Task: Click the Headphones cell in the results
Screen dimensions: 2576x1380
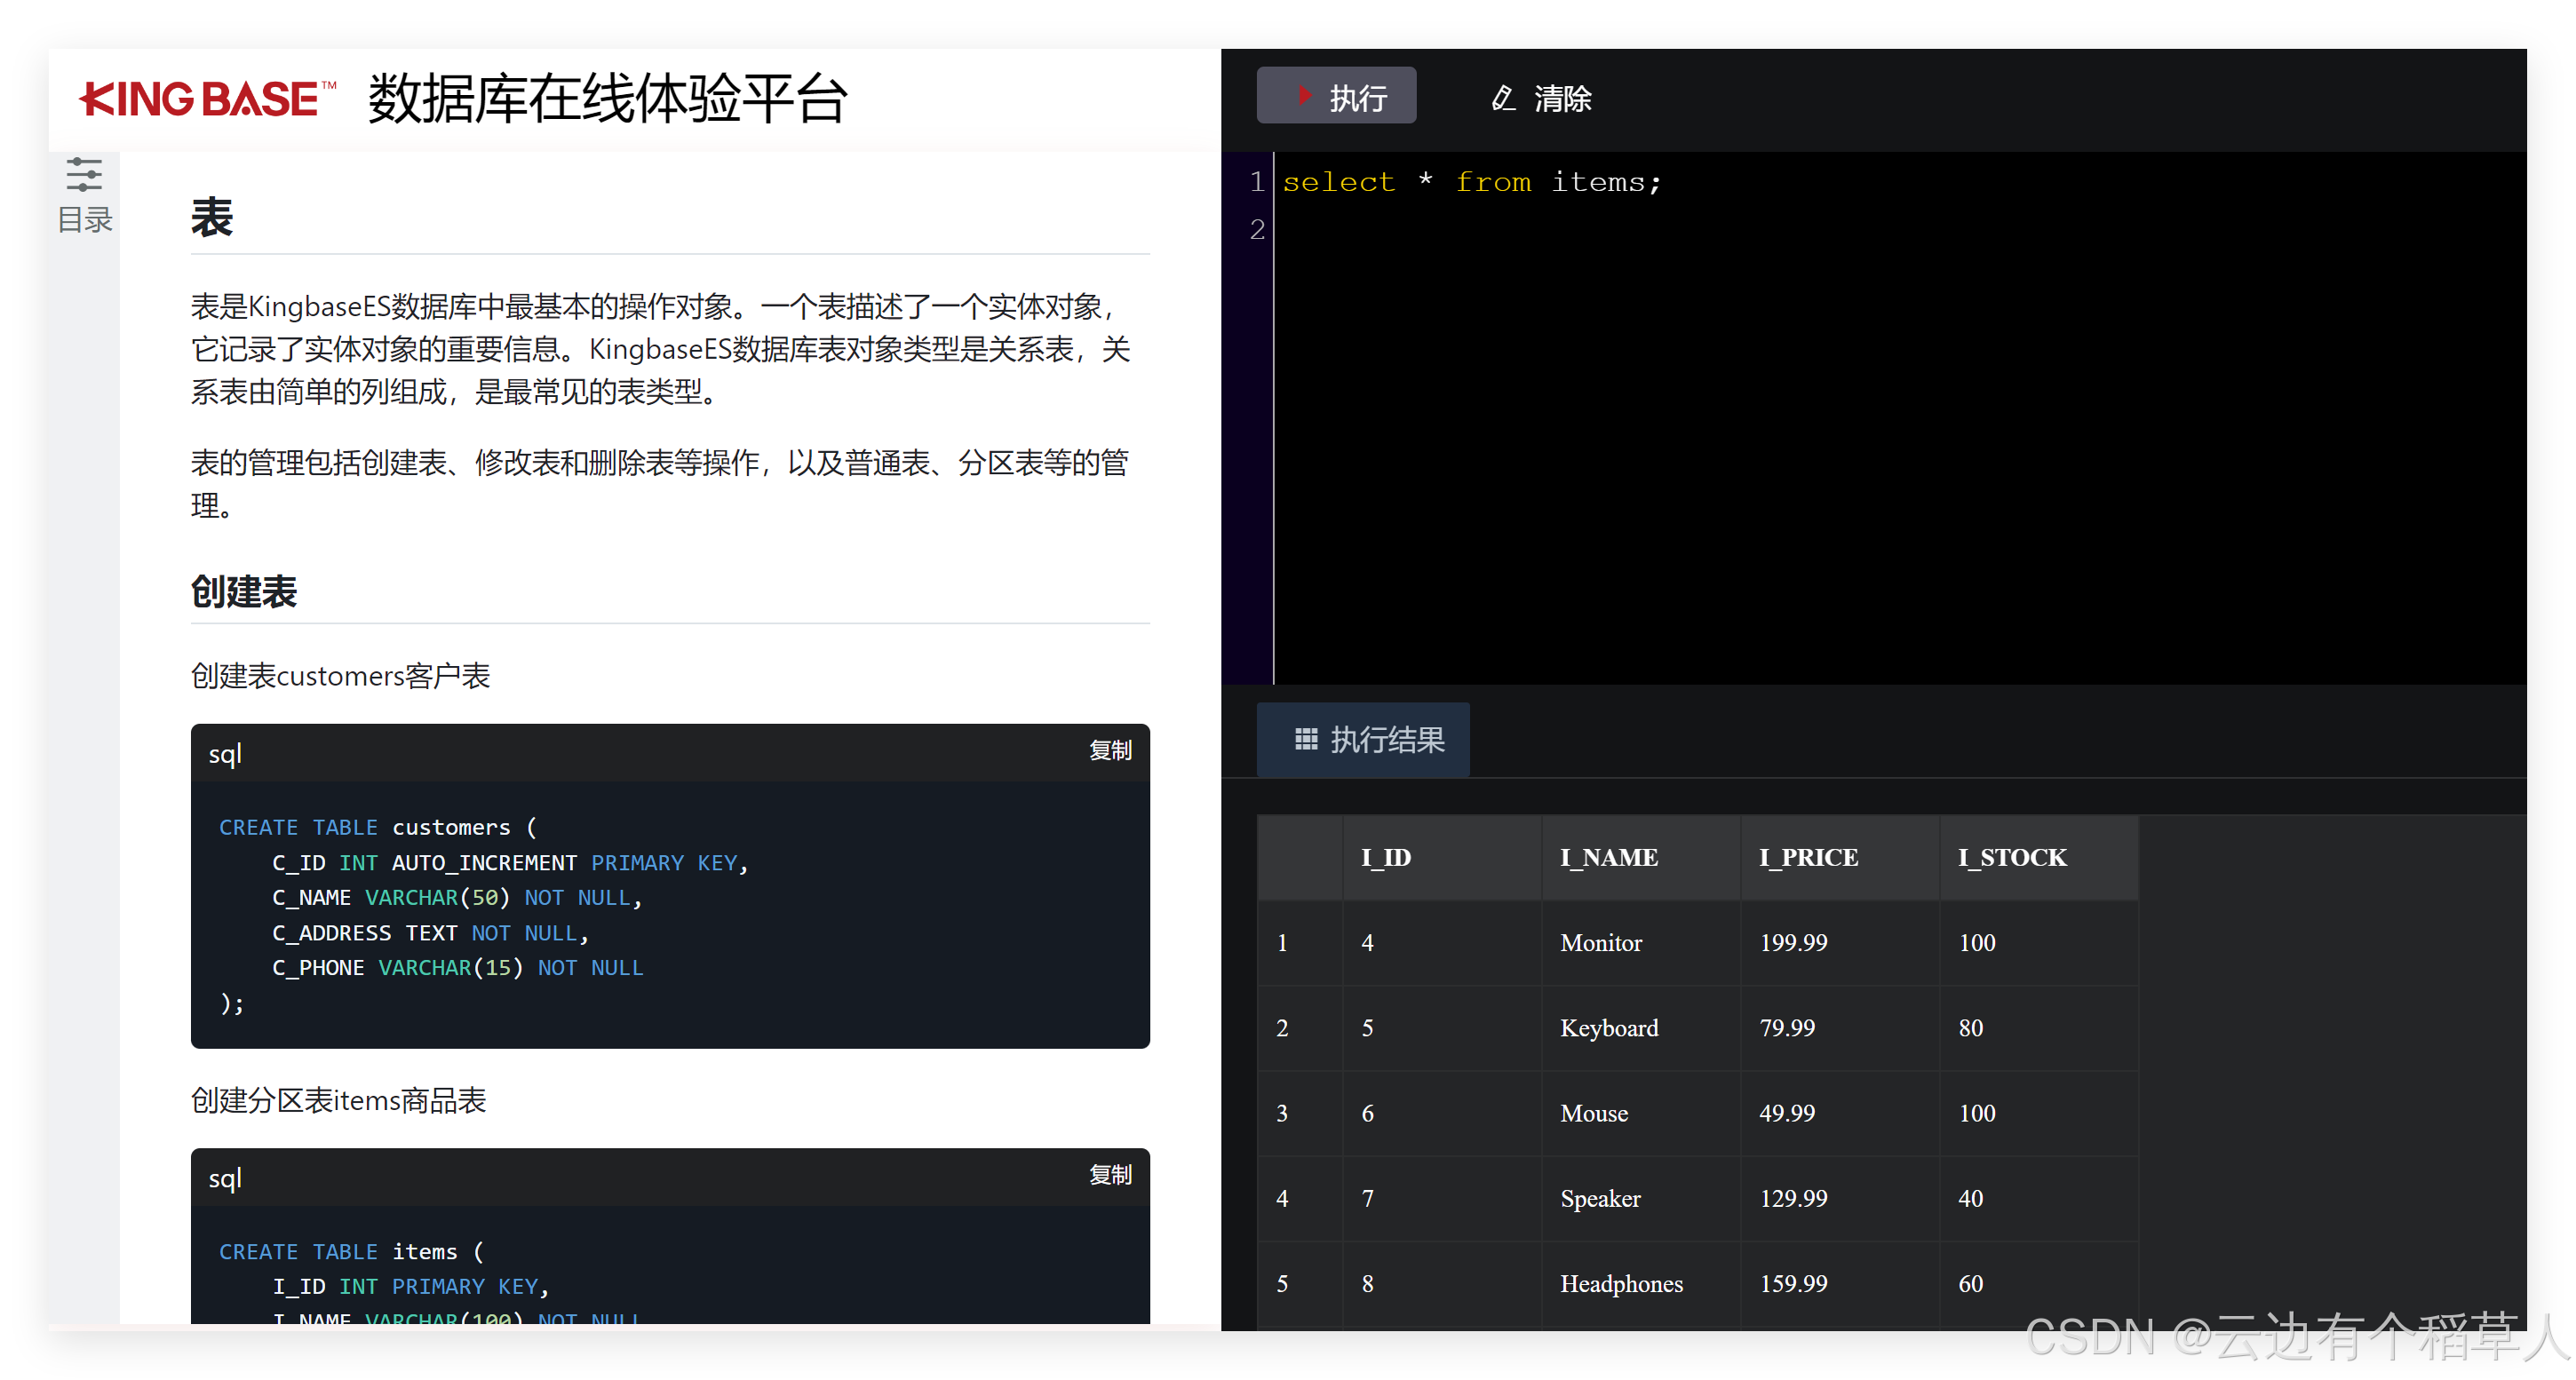Action: (x=1621, y=1283)
